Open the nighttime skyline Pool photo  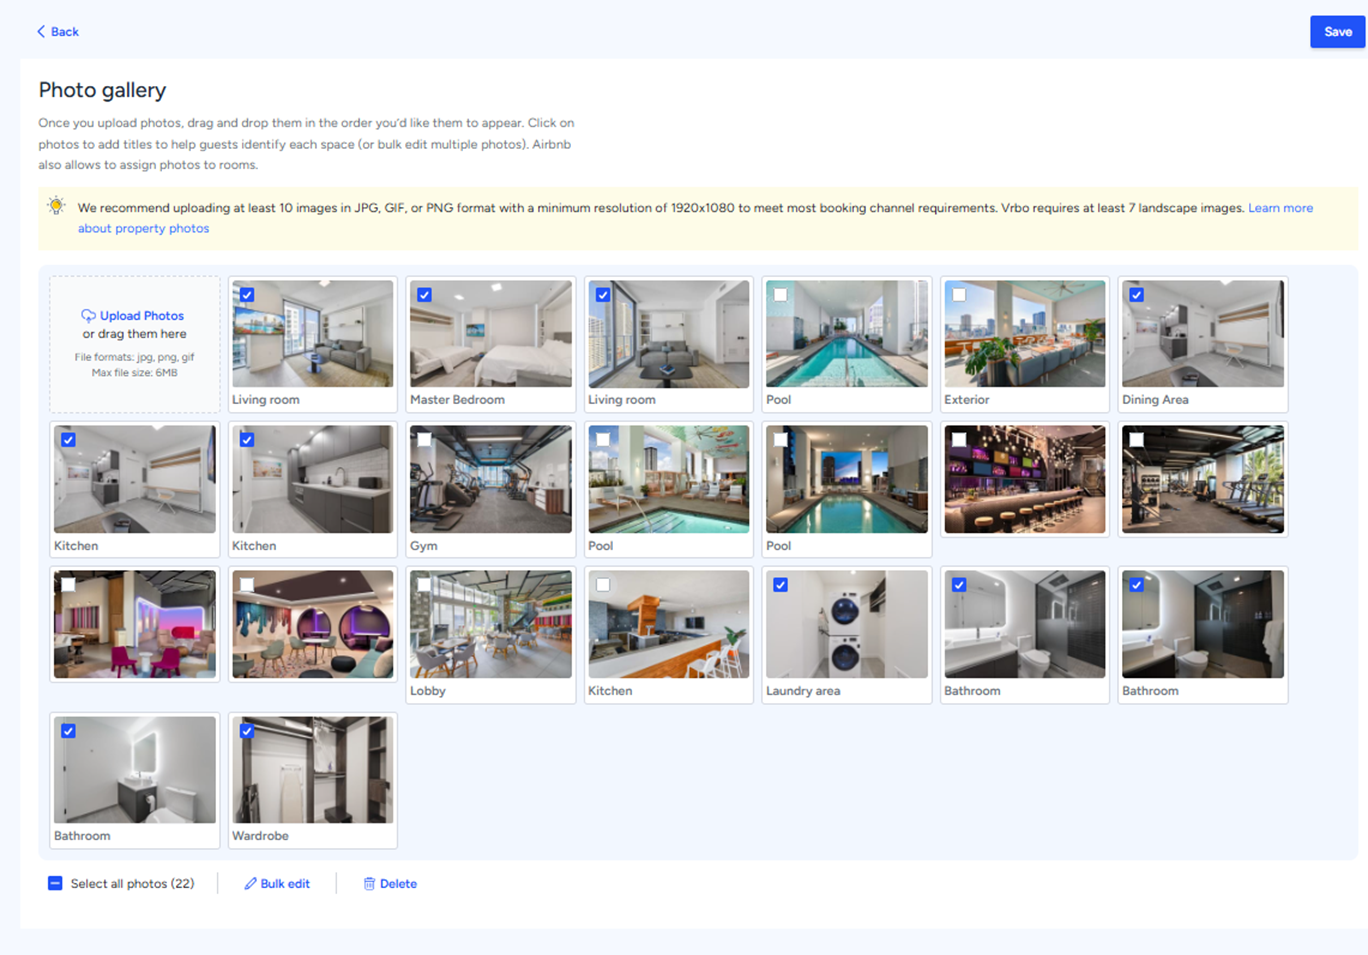847,479
